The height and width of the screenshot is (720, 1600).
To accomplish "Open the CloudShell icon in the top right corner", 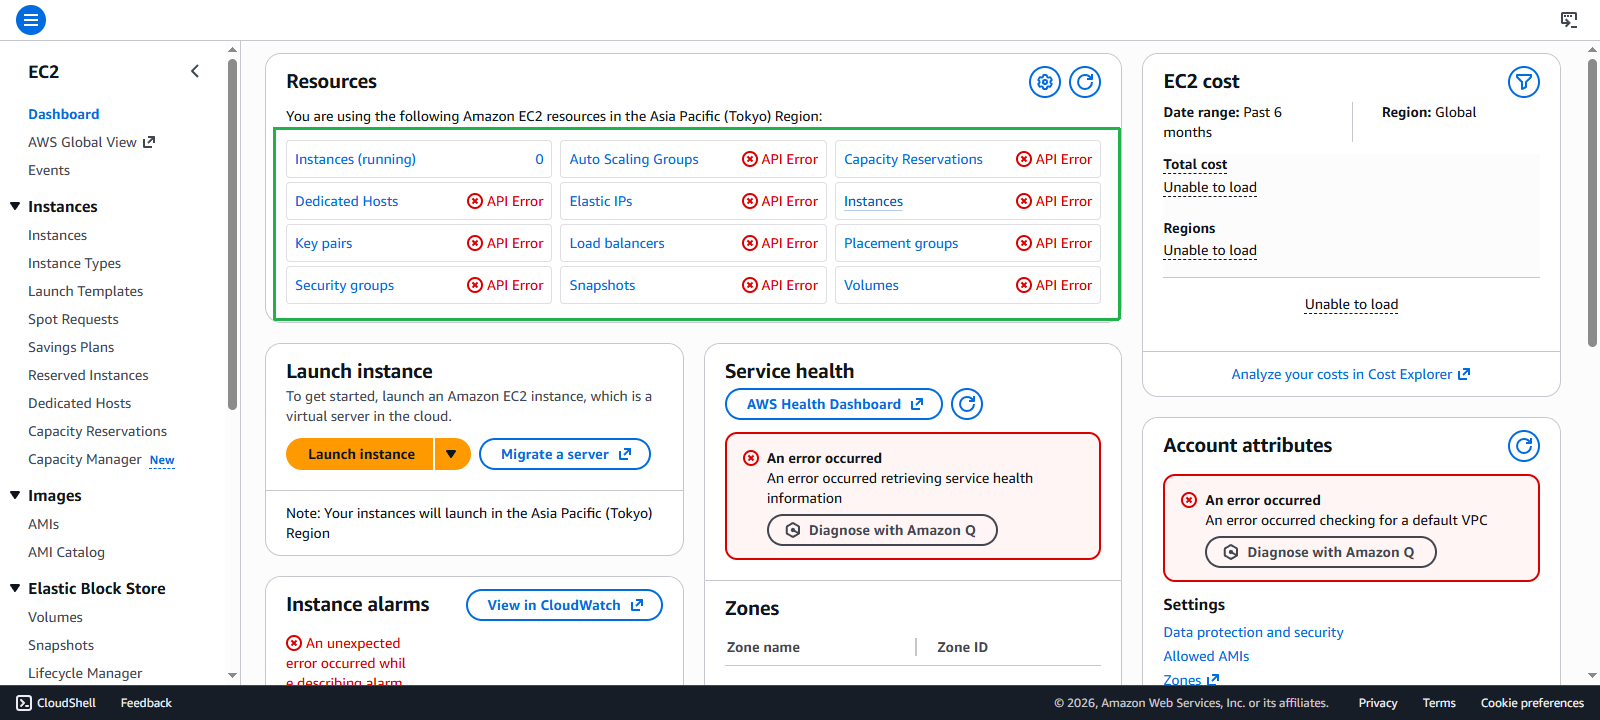I will point(1569,19).
